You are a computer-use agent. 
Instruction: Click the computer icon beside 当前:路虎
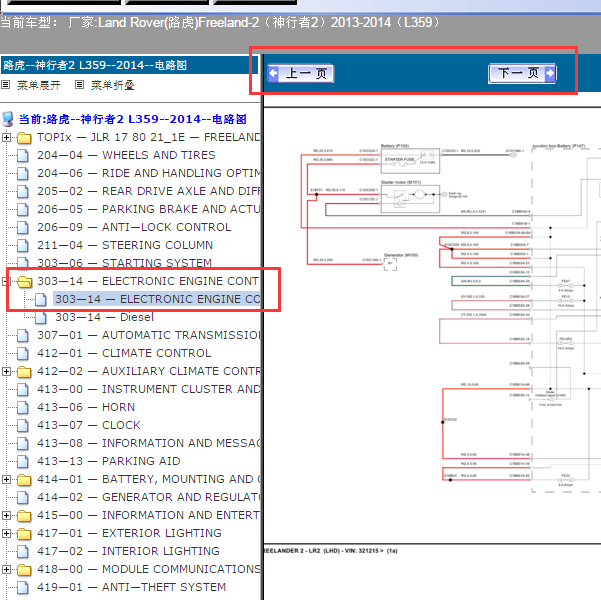pyautogui.click(x=8, y=119)
